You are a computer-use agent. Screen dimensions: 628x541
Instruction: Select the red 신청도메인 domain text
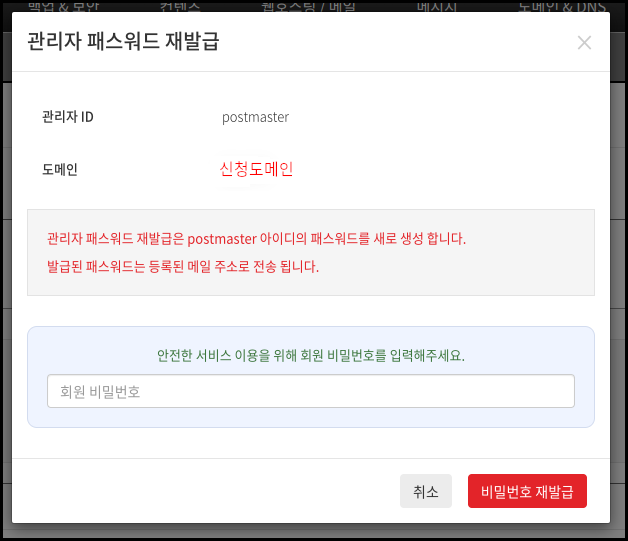pos(256,169)
